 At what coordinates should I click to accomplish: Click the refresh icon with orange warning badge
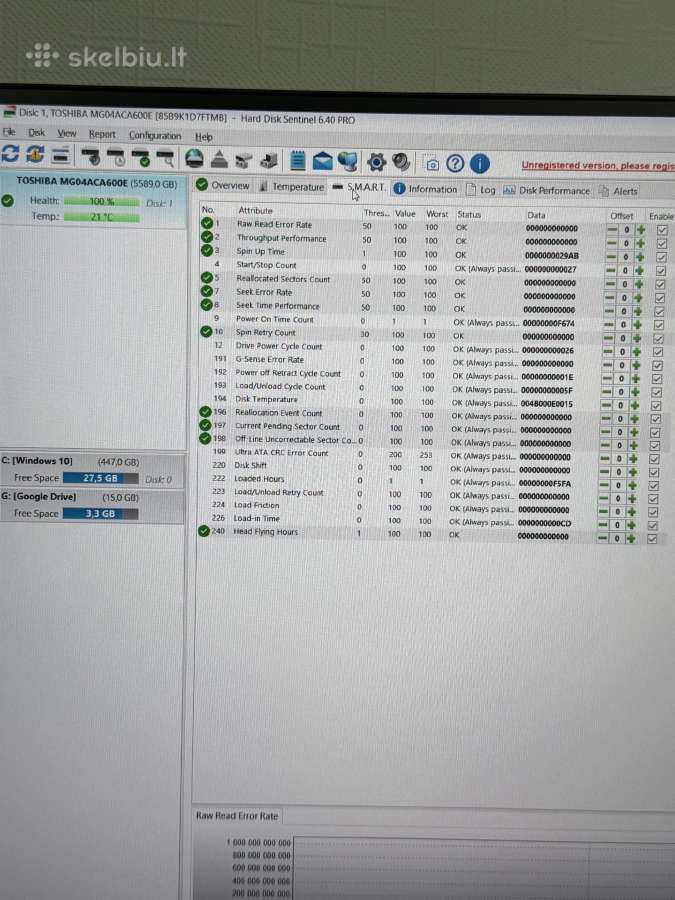pyautogui.click(x=35, y=154)
